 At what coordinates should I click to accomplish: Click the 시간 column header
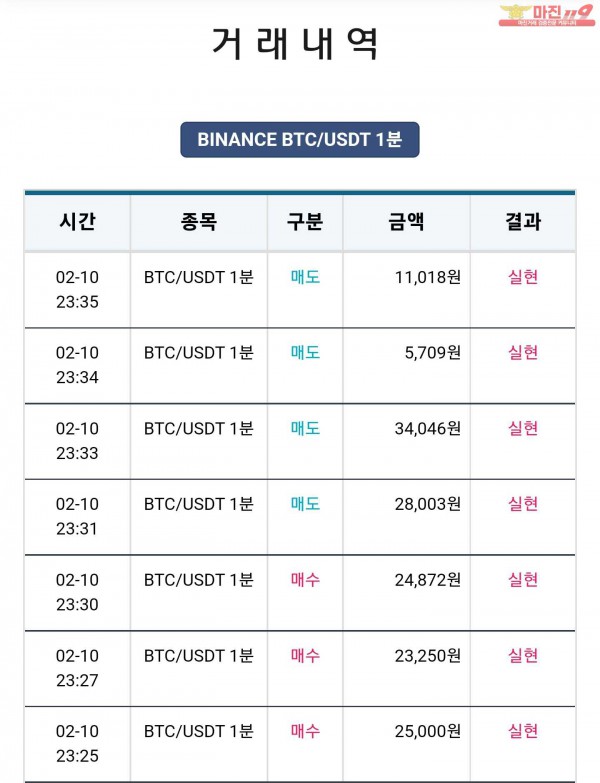coord(77,222)
